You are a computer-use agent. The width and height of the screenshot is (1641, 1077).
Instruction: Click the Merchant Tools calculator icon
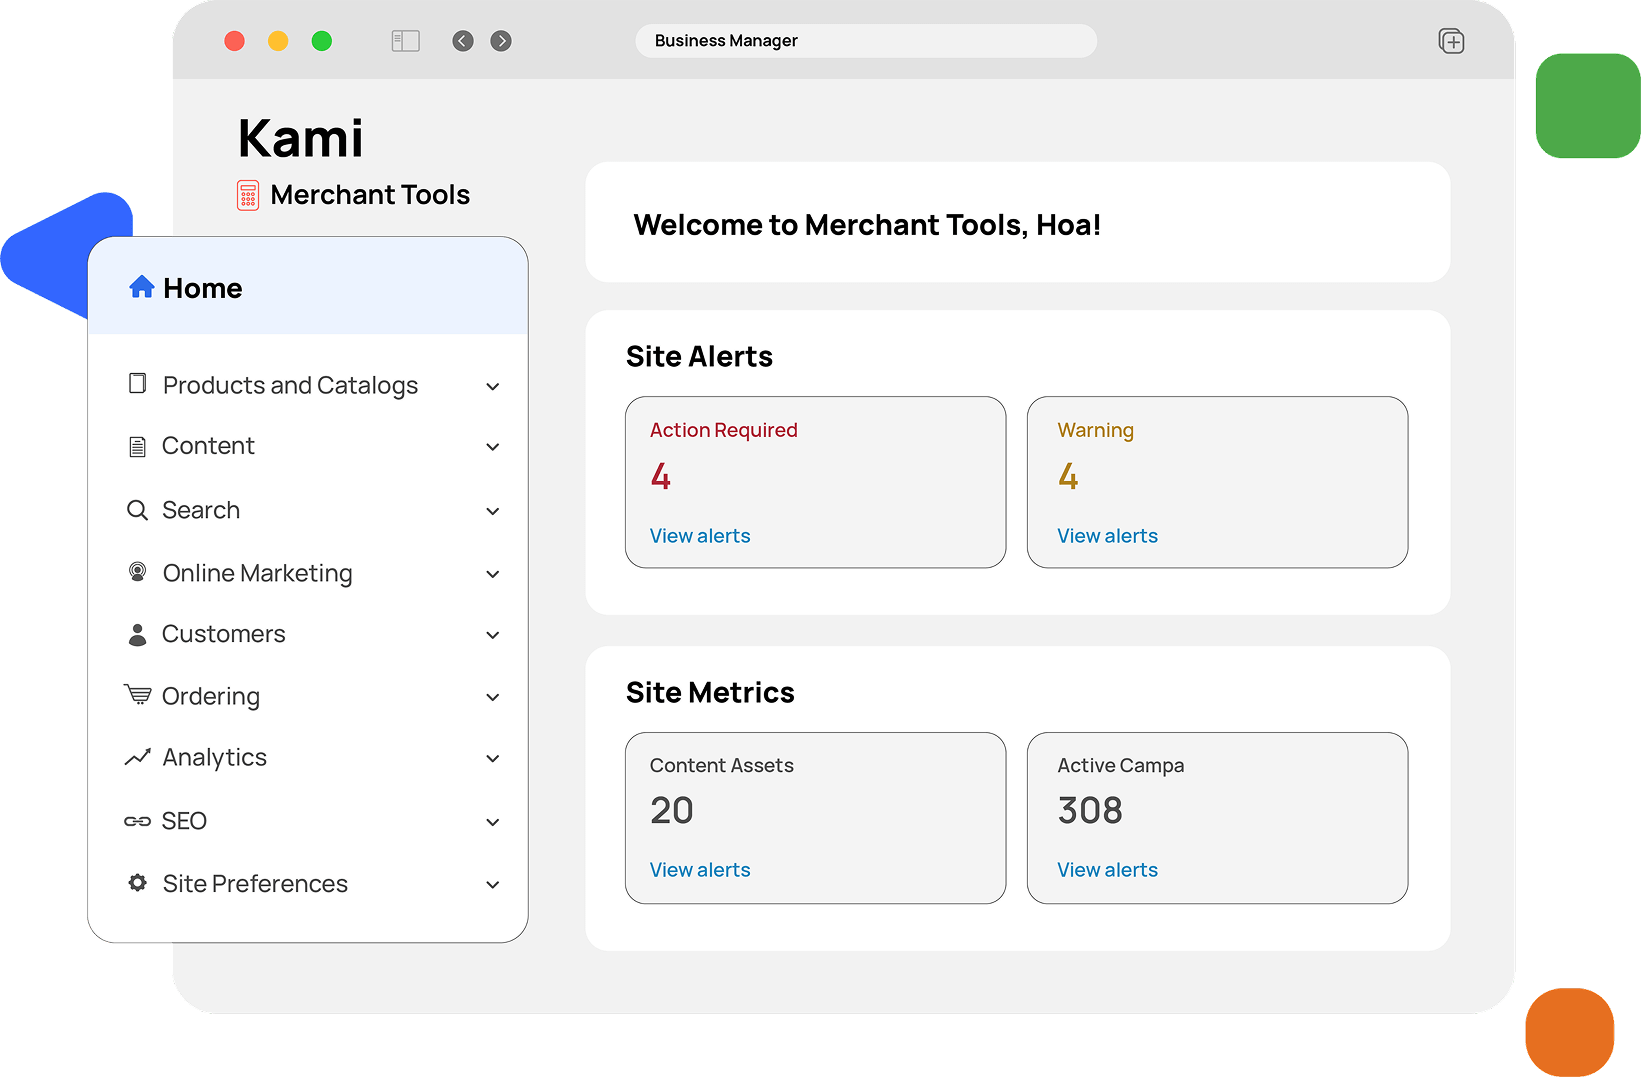coord(248,195)
